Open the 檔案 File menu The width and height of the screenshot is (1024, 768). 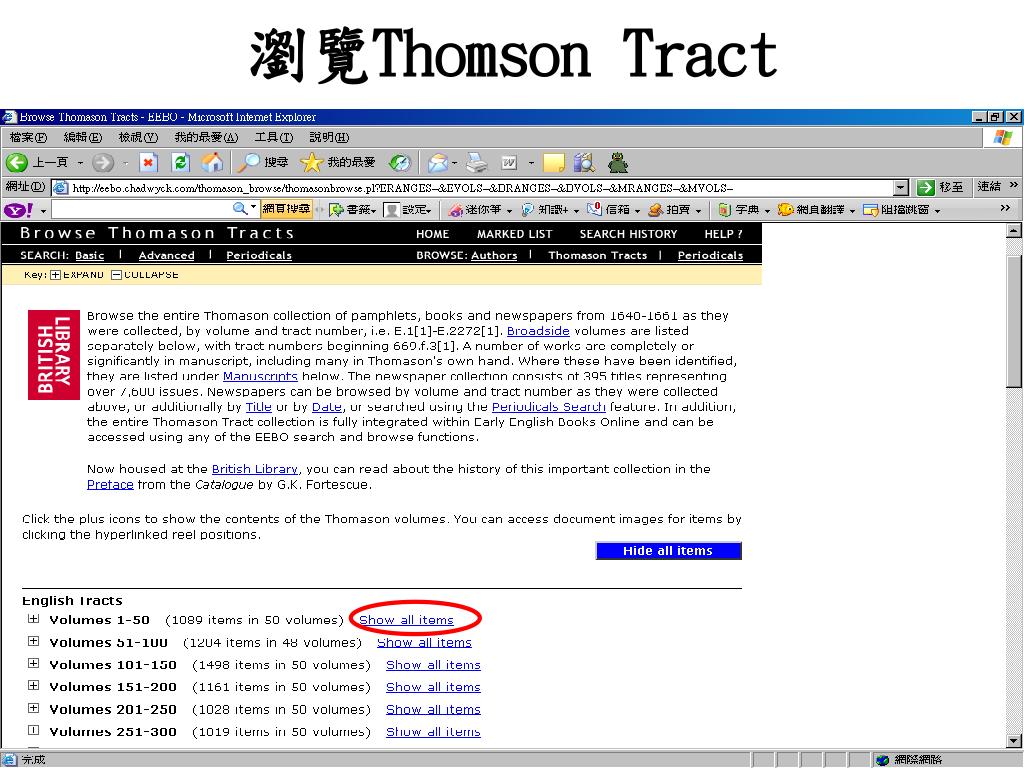28,137
